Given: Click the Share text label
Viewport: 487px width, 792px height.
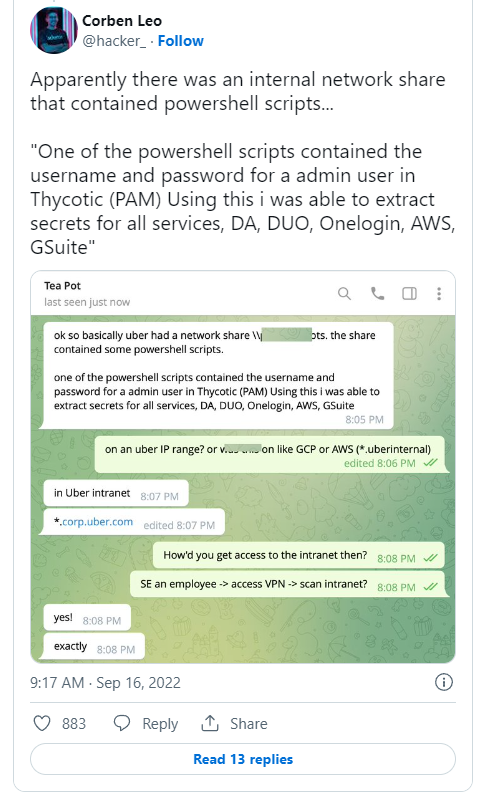Looking at the screenshot, I should [x=249, y=724].
